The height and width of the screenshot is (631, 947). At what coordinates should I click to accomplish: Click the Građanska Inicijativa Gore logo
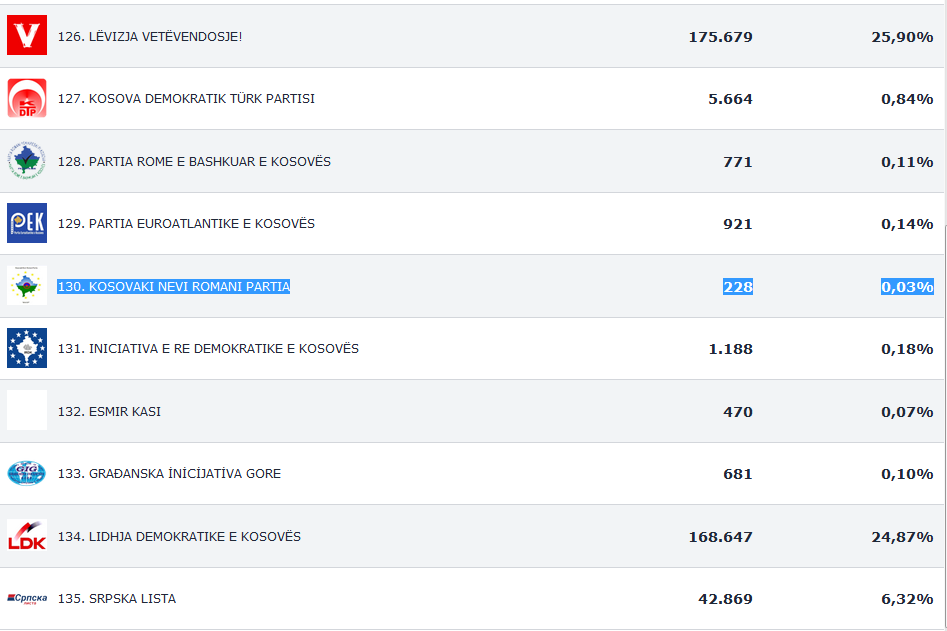tap(27, 473)
